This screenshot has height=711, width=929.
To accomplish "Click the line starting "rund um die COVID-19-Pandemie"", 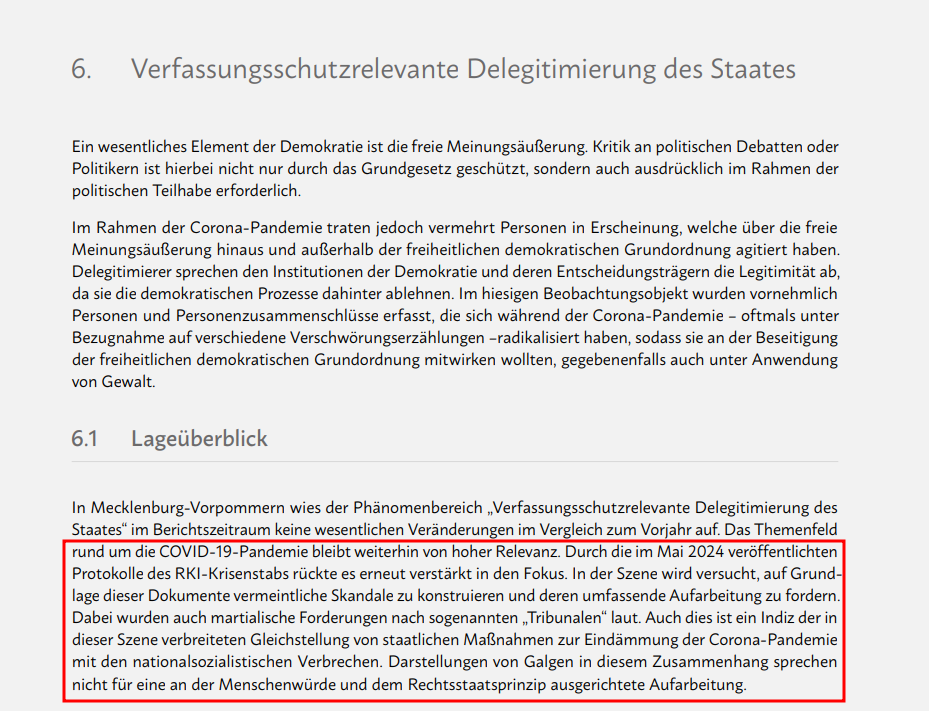I will pos(455,552).
